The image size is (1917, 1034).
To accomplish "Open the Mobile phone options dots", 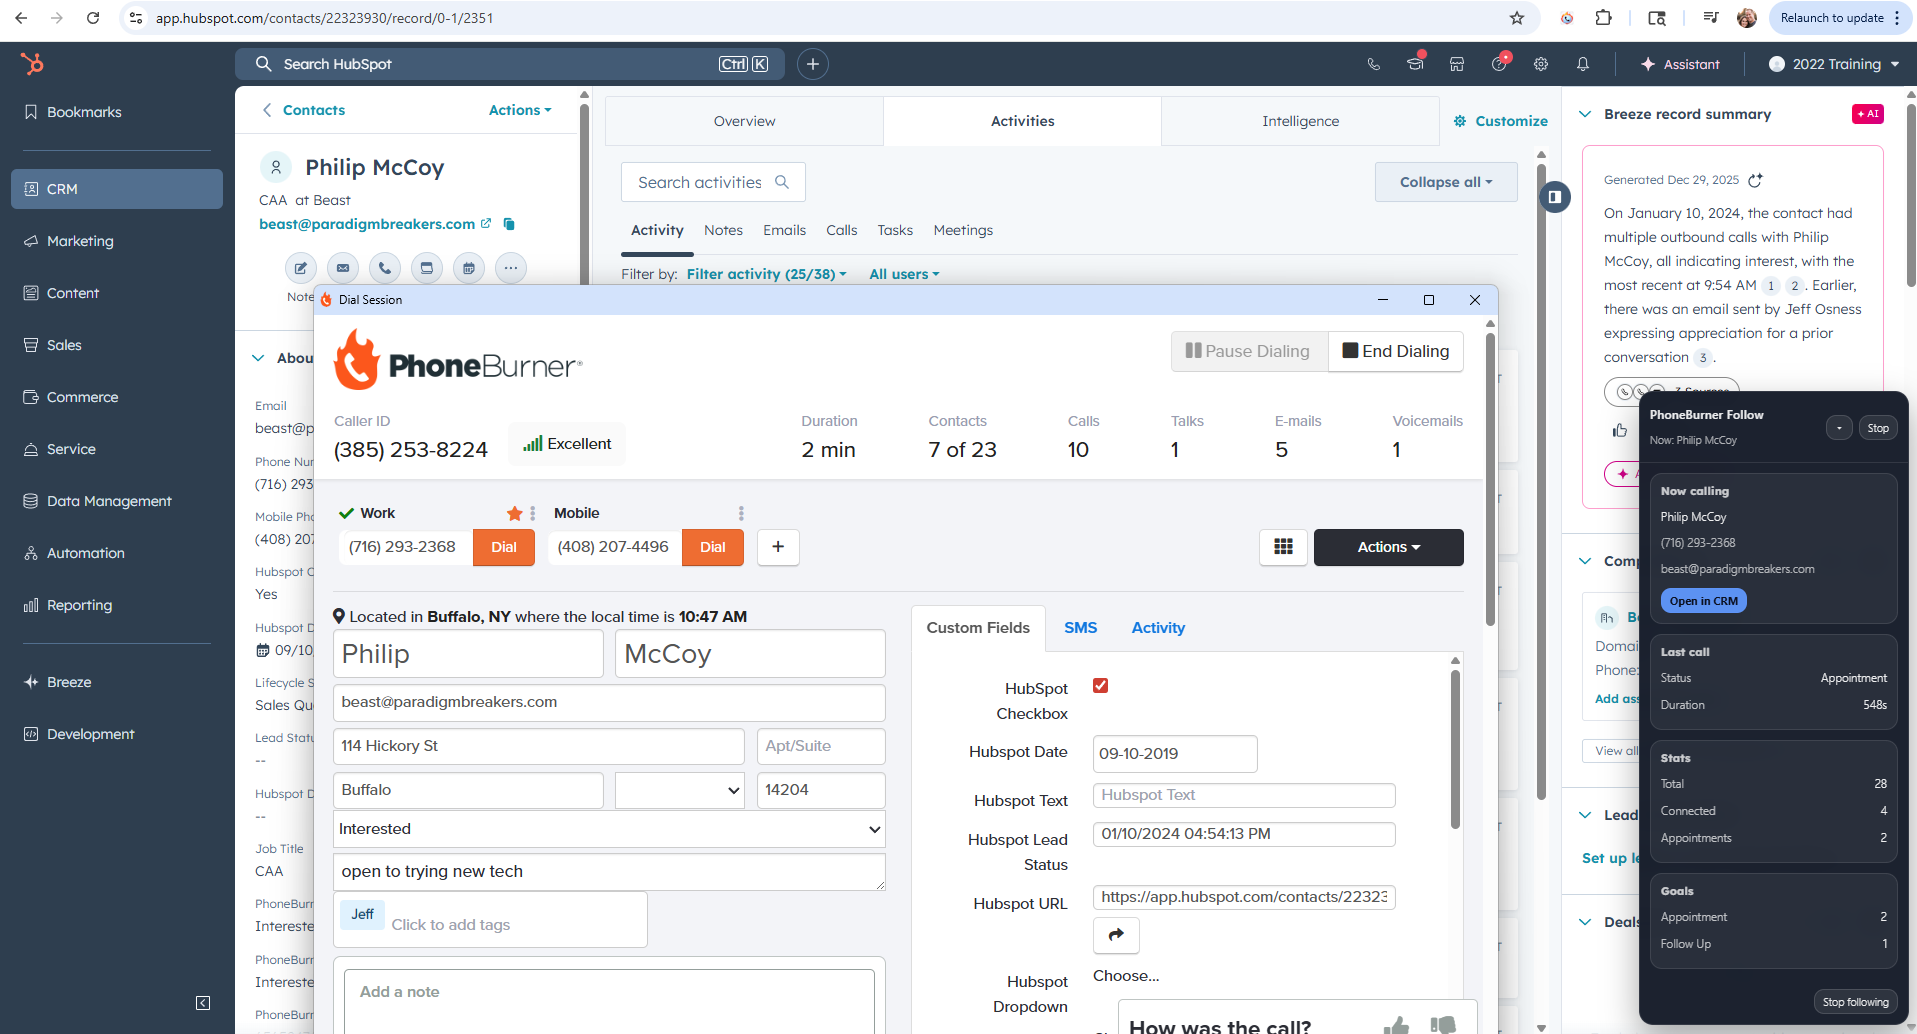I will point(741,513).
